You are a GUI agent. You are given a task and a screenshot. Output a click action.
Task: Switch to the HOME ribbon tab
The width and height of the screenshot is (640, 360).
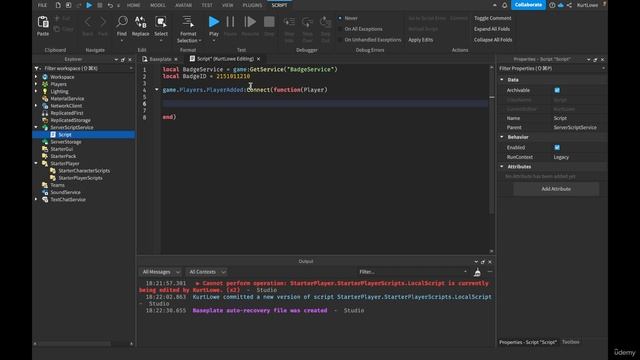(x=133, y=5)
